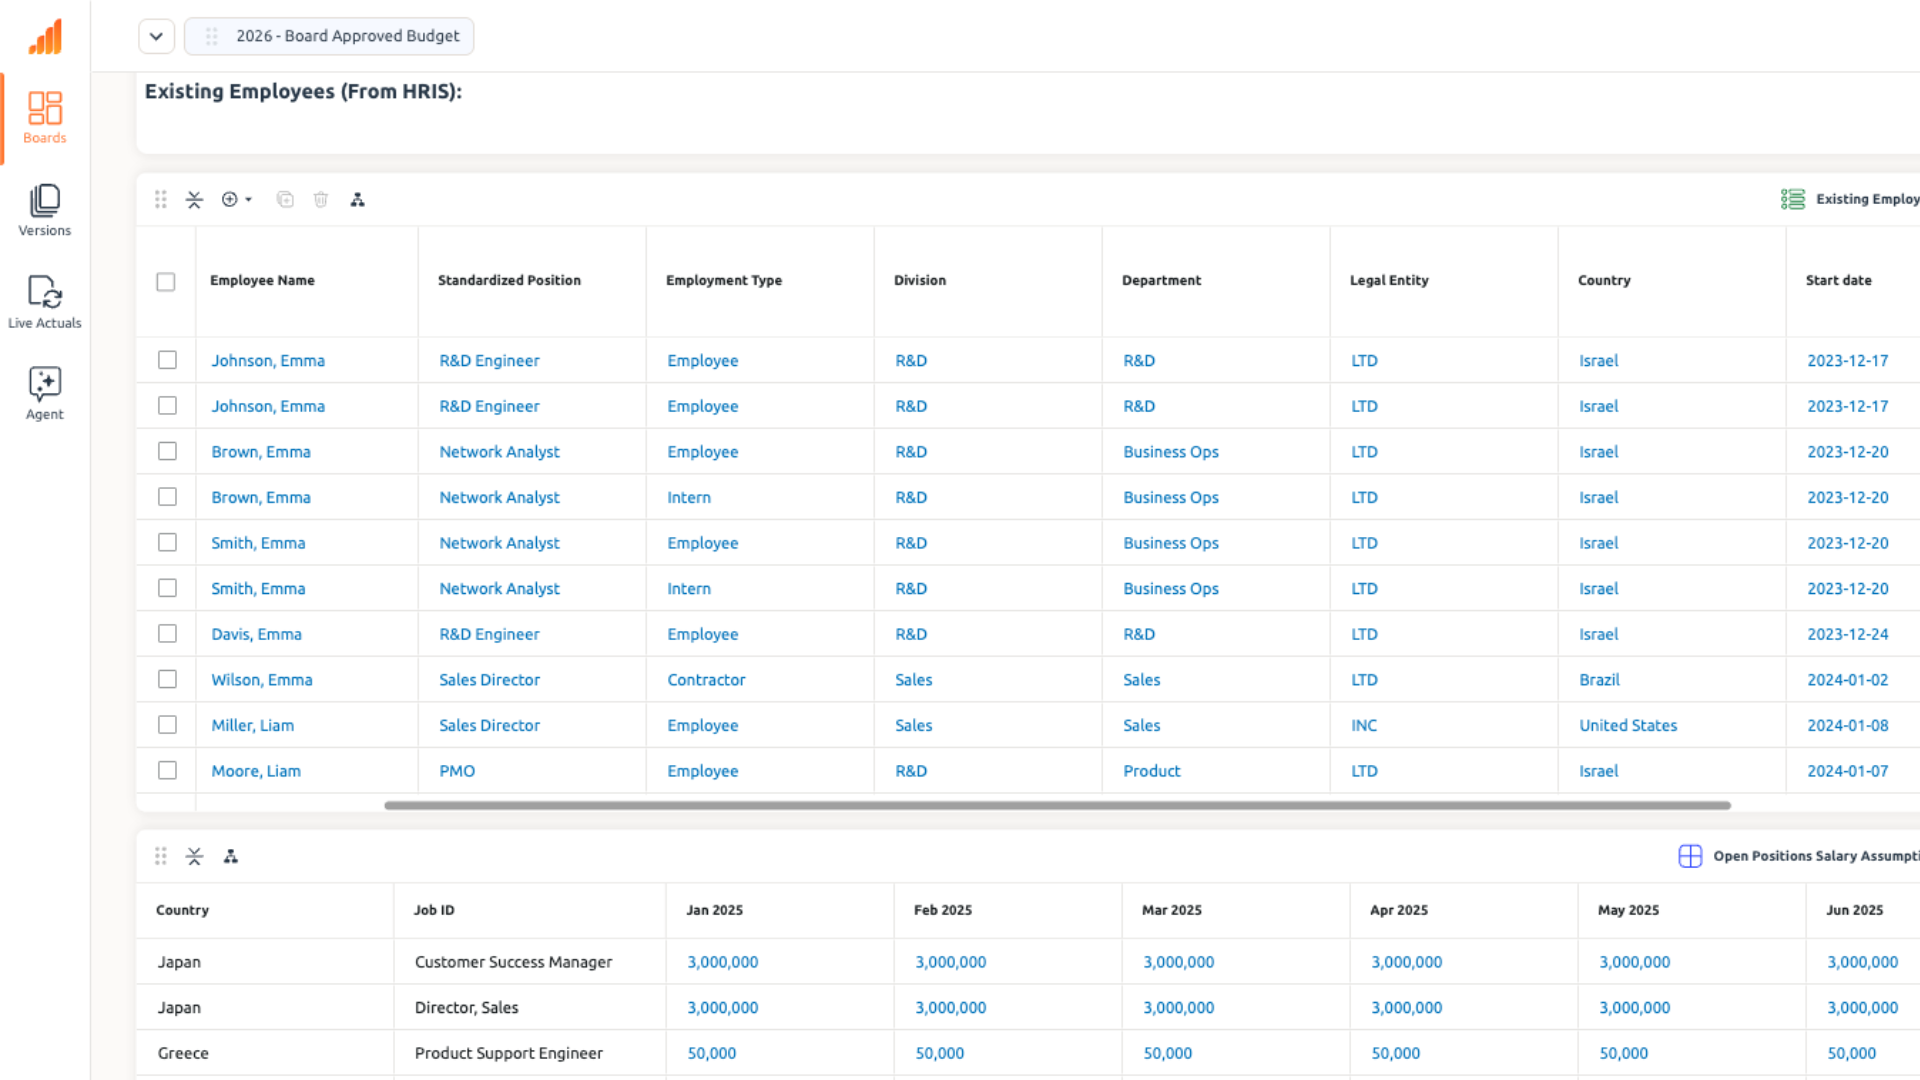Open the Miller, Liam employee link
Screen dimensions: 1920x1080
(253, 726)
